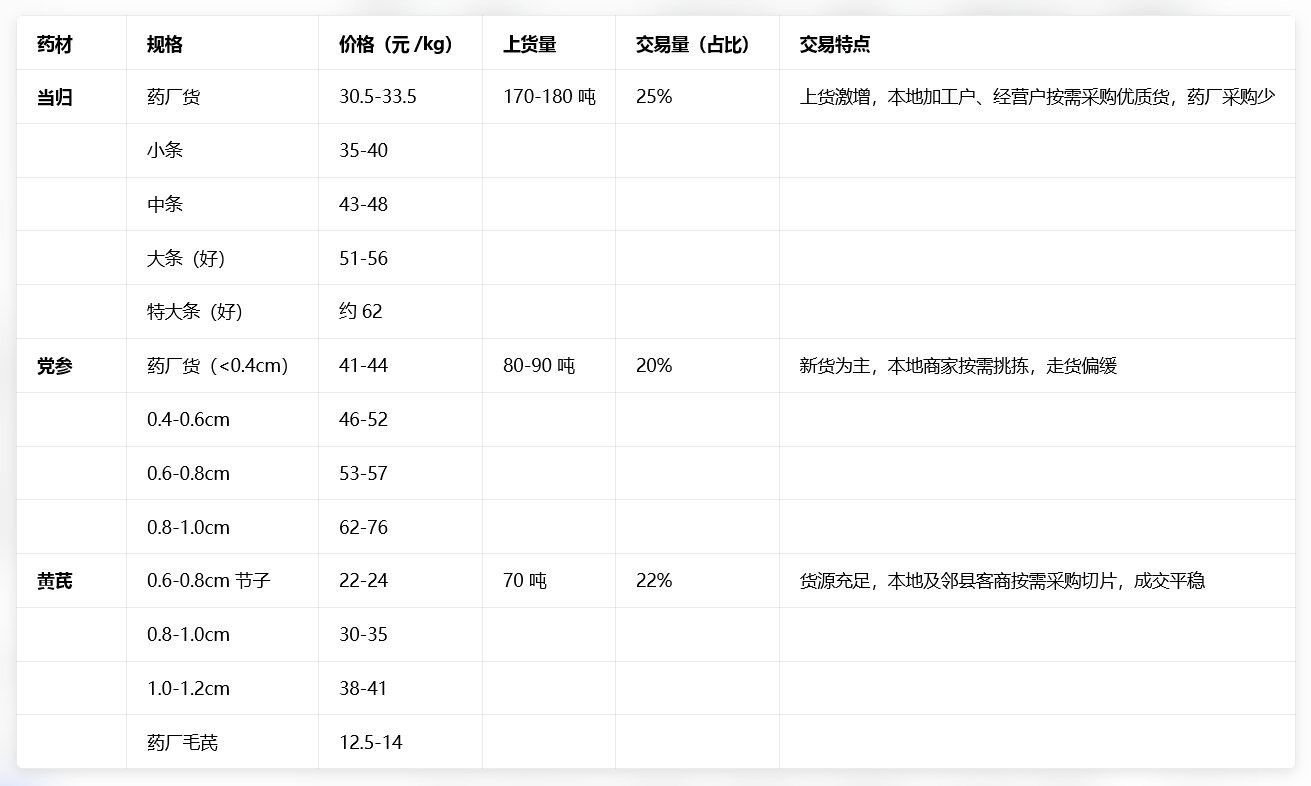This screenshot has height=786, width=1311.
Task: Click the 药材 column header
Action: [x=54, y=44]
